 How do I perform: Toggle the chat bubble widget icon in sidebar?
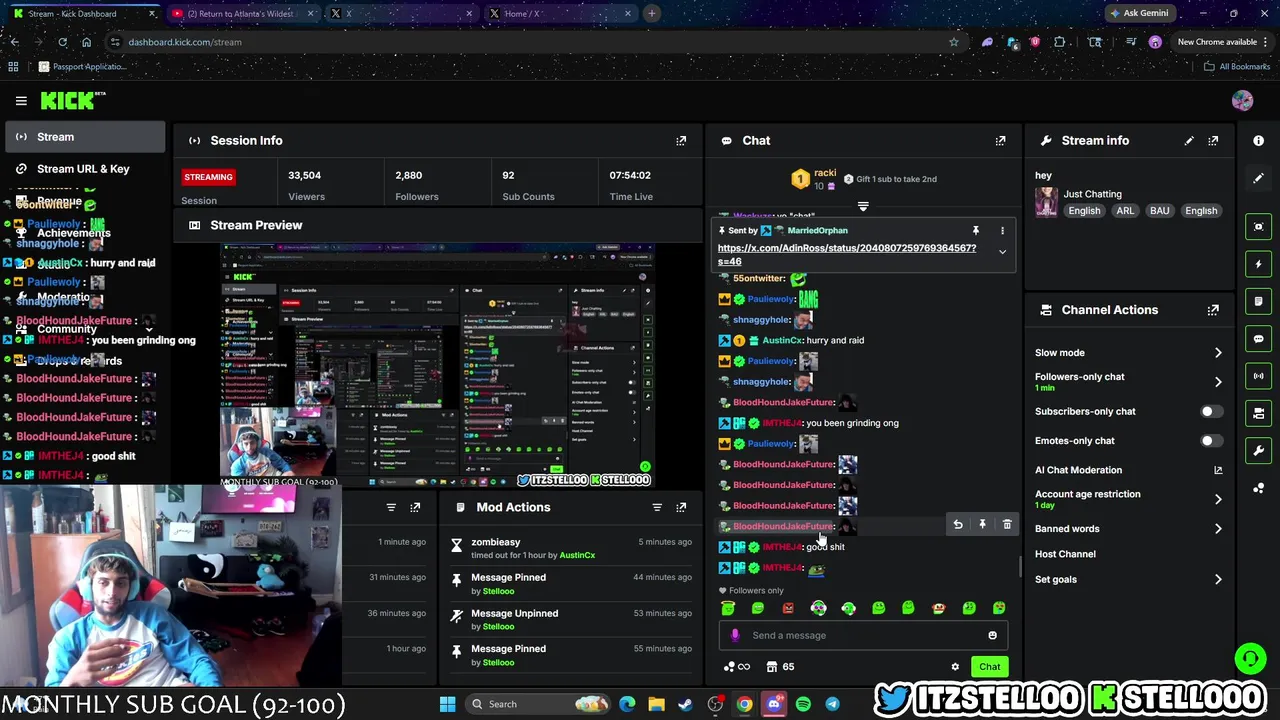[x=1258, y=339]
